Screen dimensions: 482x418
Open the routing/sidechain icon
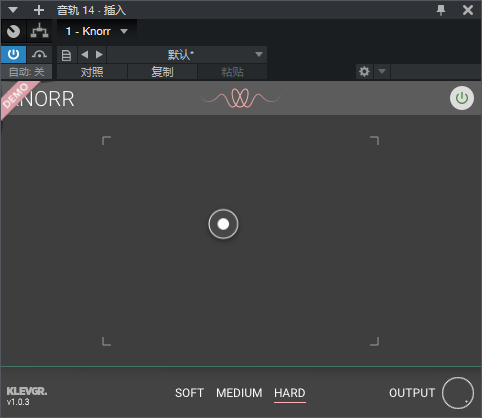pyautogui.click(x=39, y=31)
